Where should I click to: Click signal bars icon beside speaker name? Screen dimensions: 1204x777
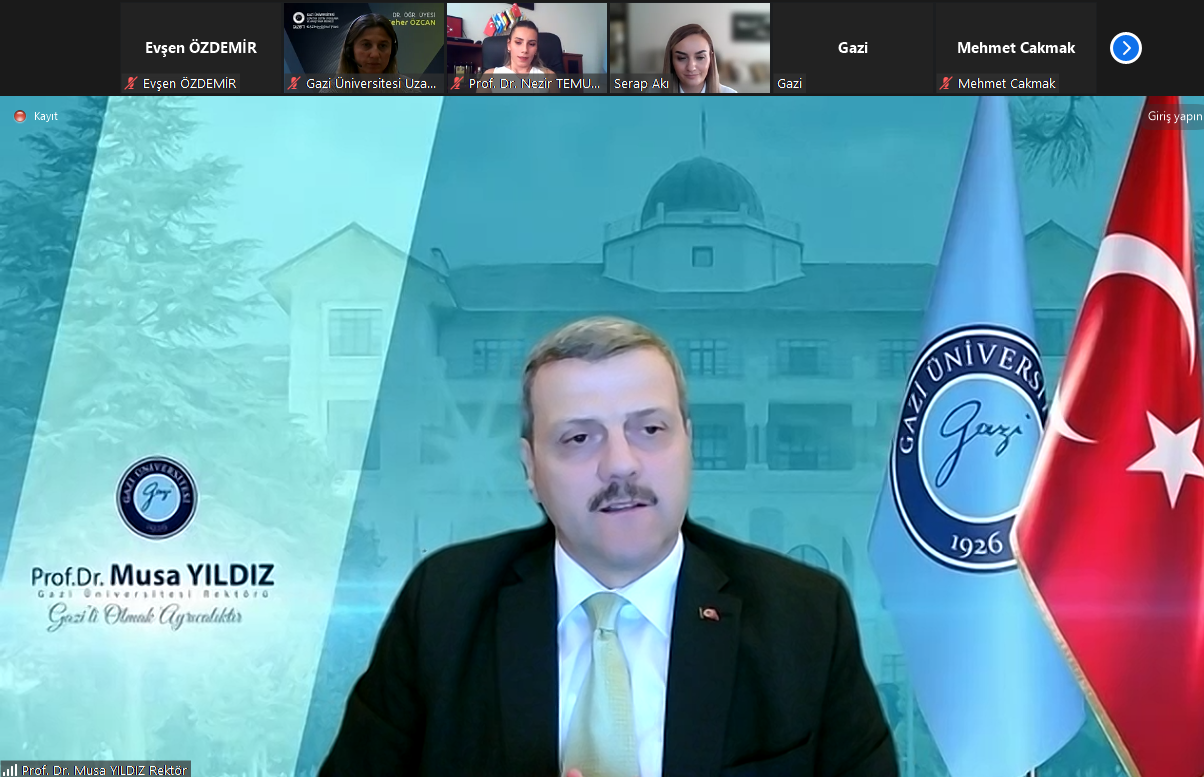tap(10, 770)
